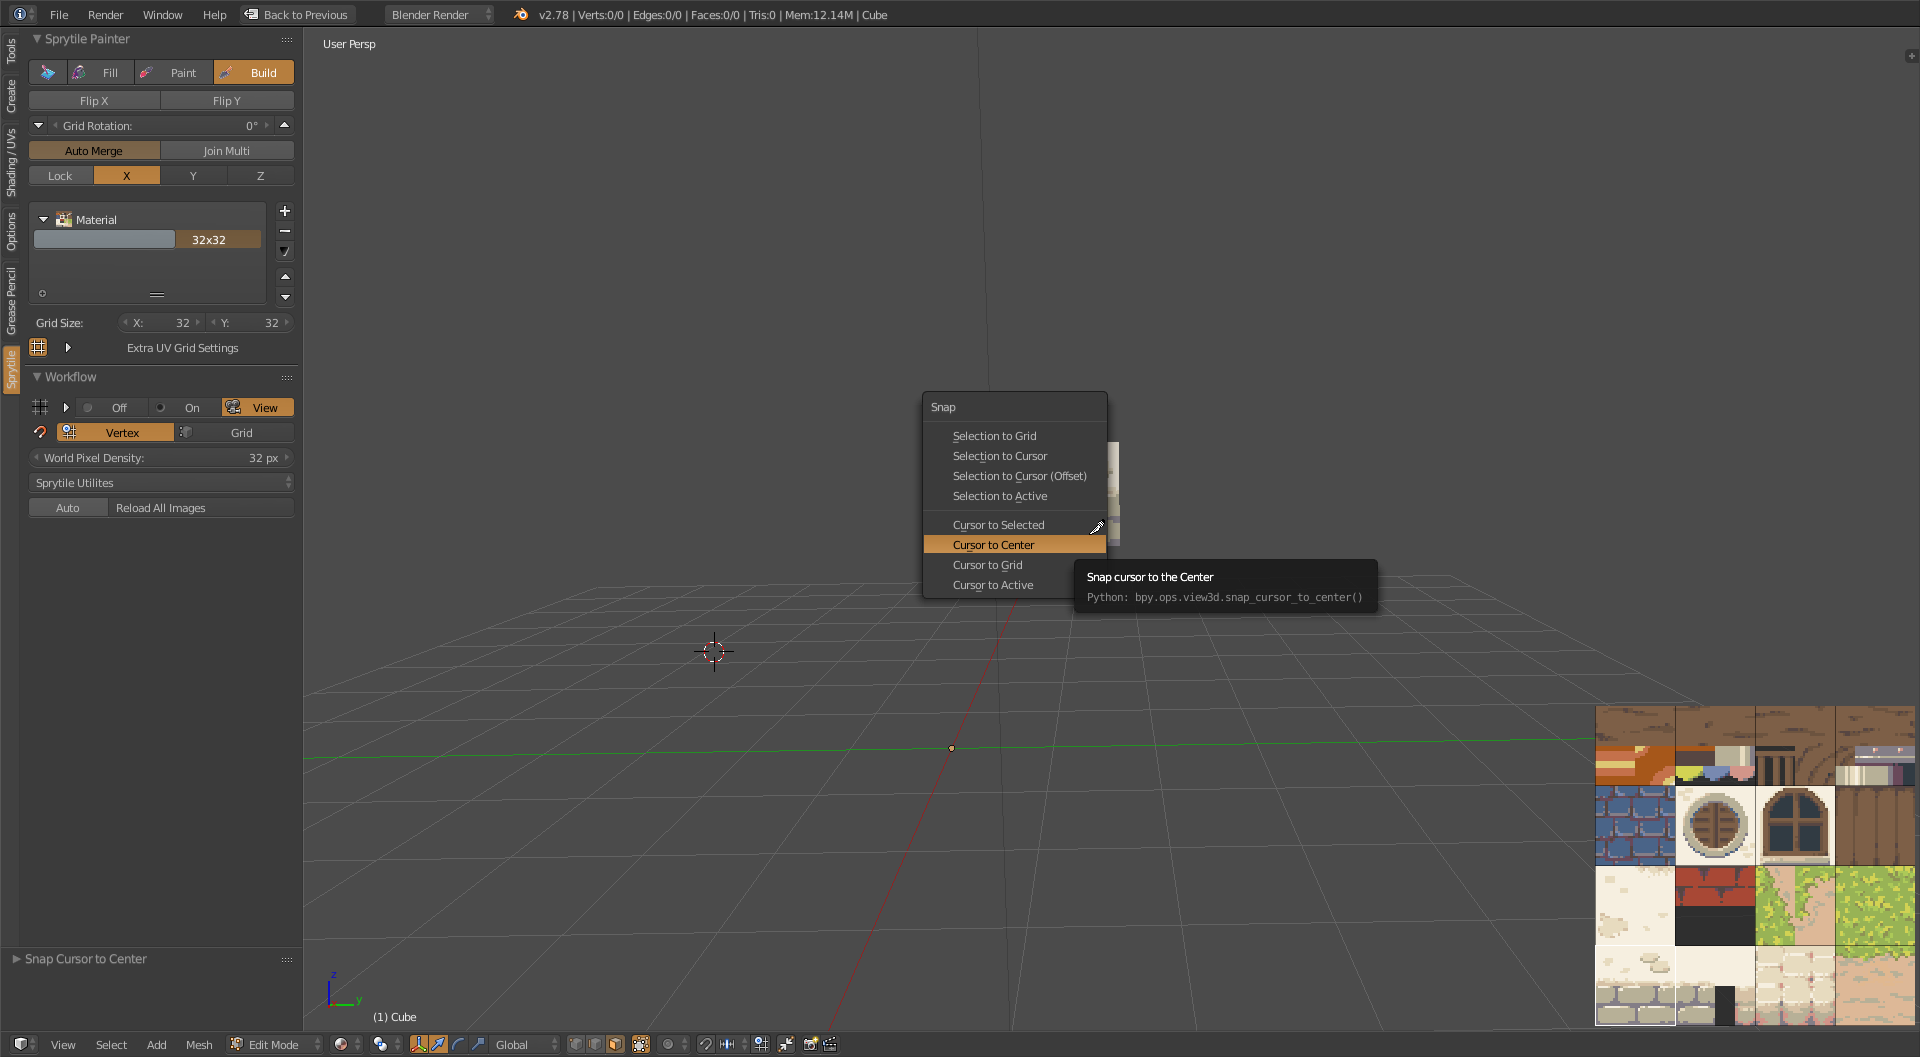
Task: Choose Cursor to Center in Snap menu
Action: coord(1015,545)
